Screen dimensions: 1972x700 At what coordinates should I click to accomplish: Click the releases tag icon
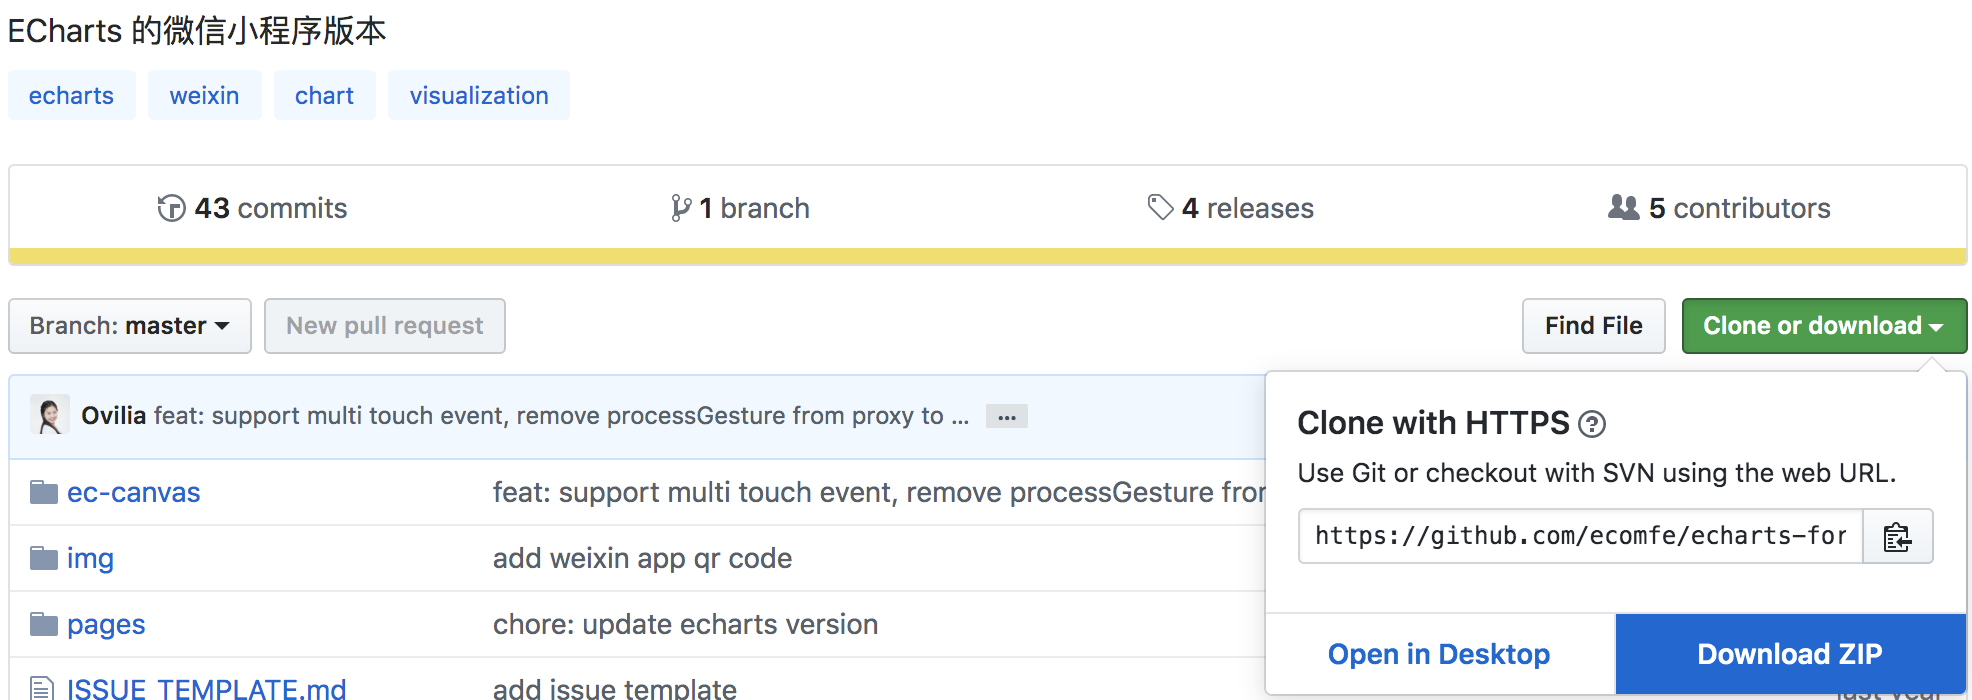pos(1160,207)
